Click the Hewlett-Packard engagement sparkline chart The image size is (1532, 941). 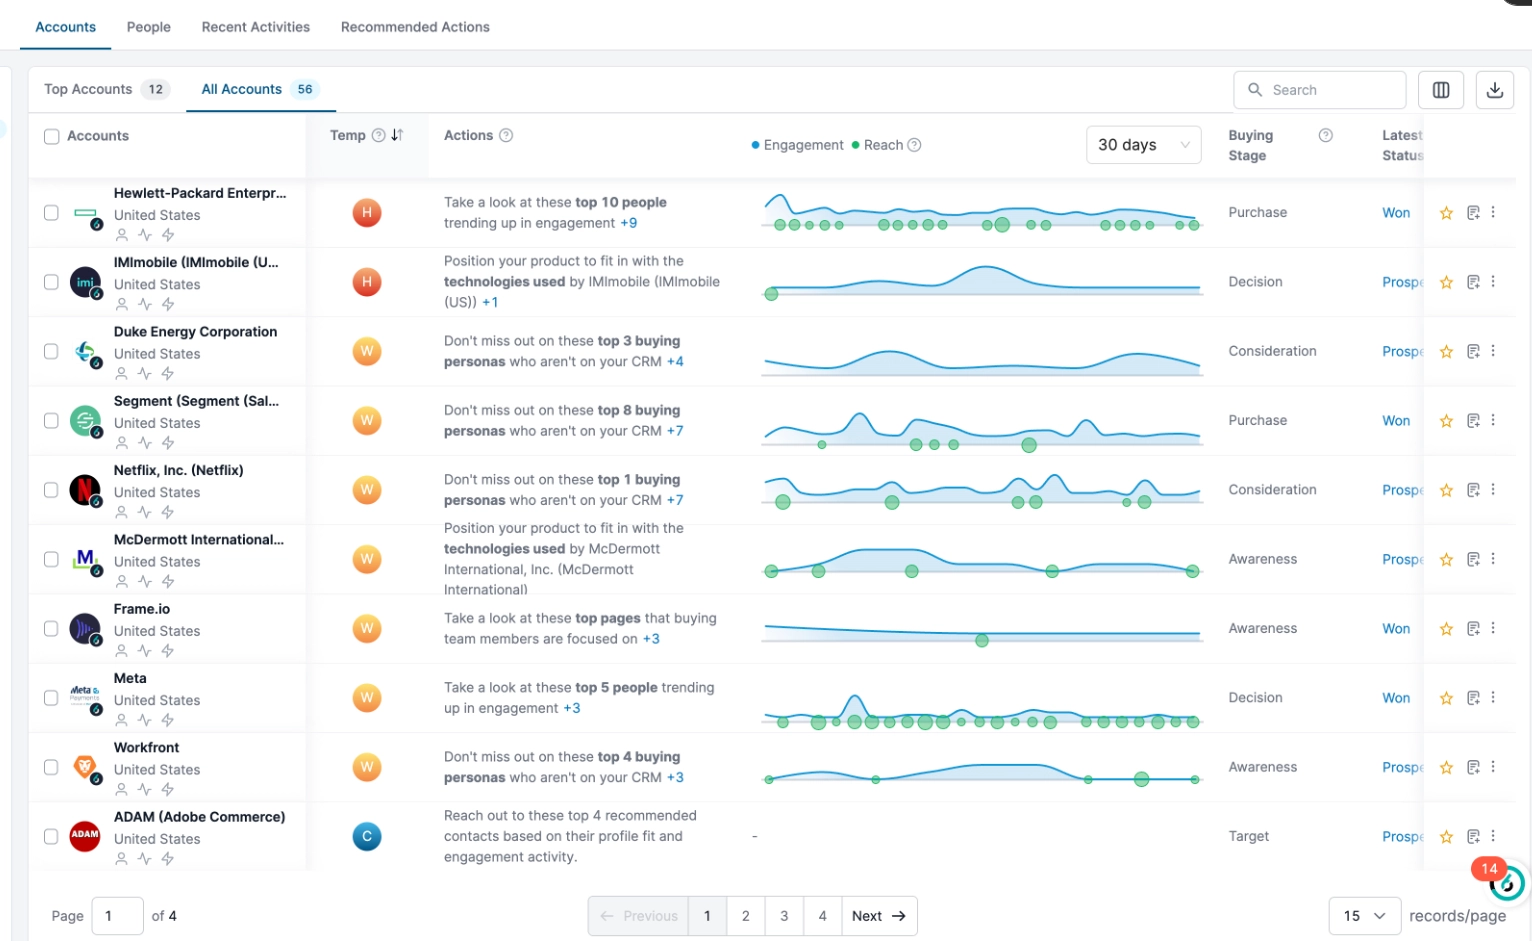click(981, 213)
